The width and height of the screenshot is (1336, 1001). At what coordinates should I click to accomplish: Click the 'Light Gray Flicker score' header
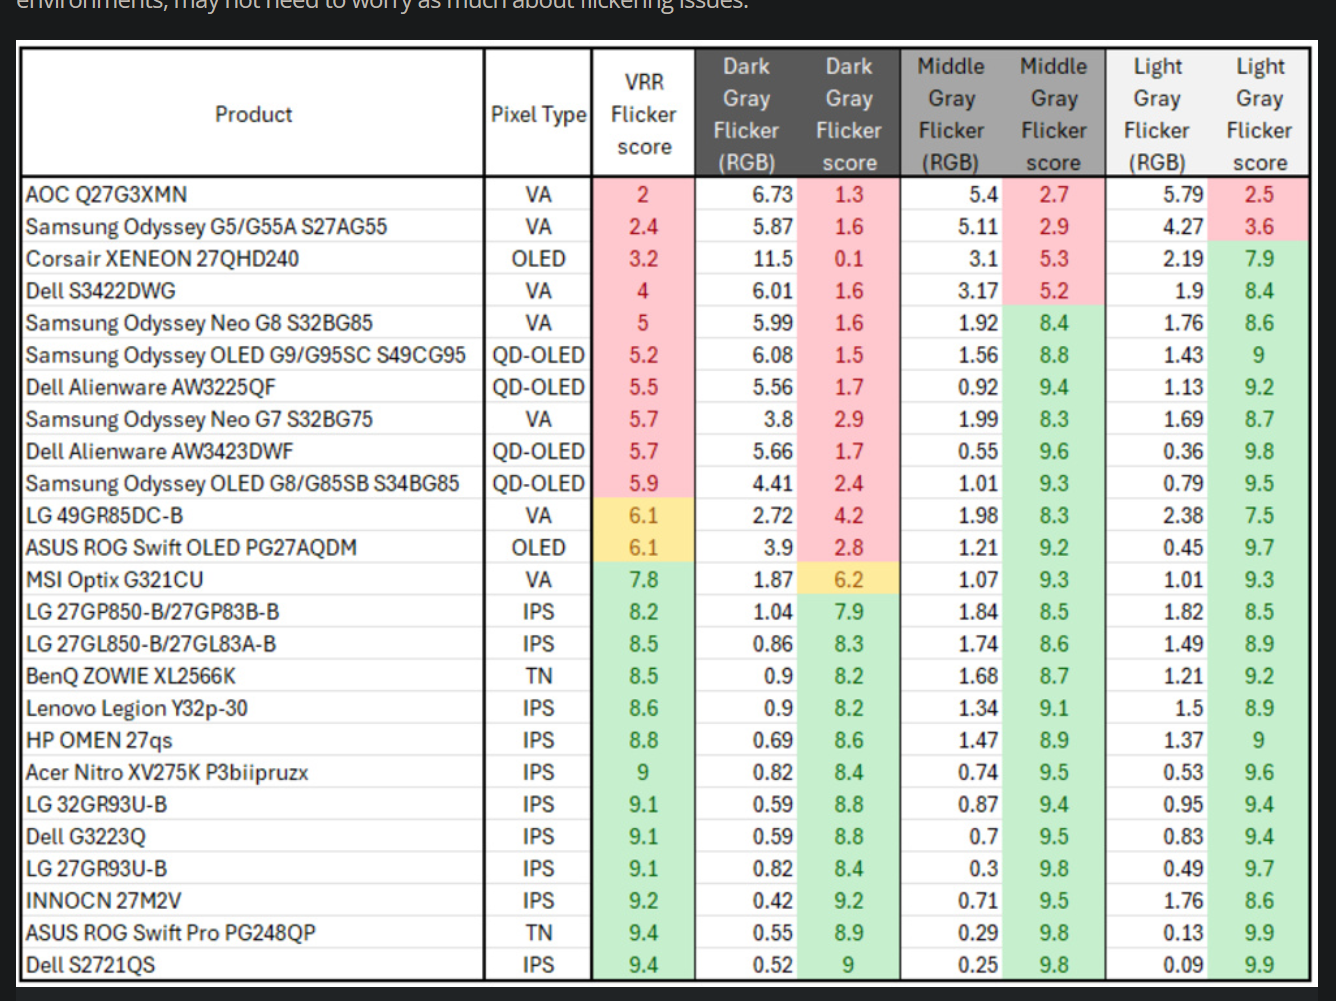pos(1259,114)
